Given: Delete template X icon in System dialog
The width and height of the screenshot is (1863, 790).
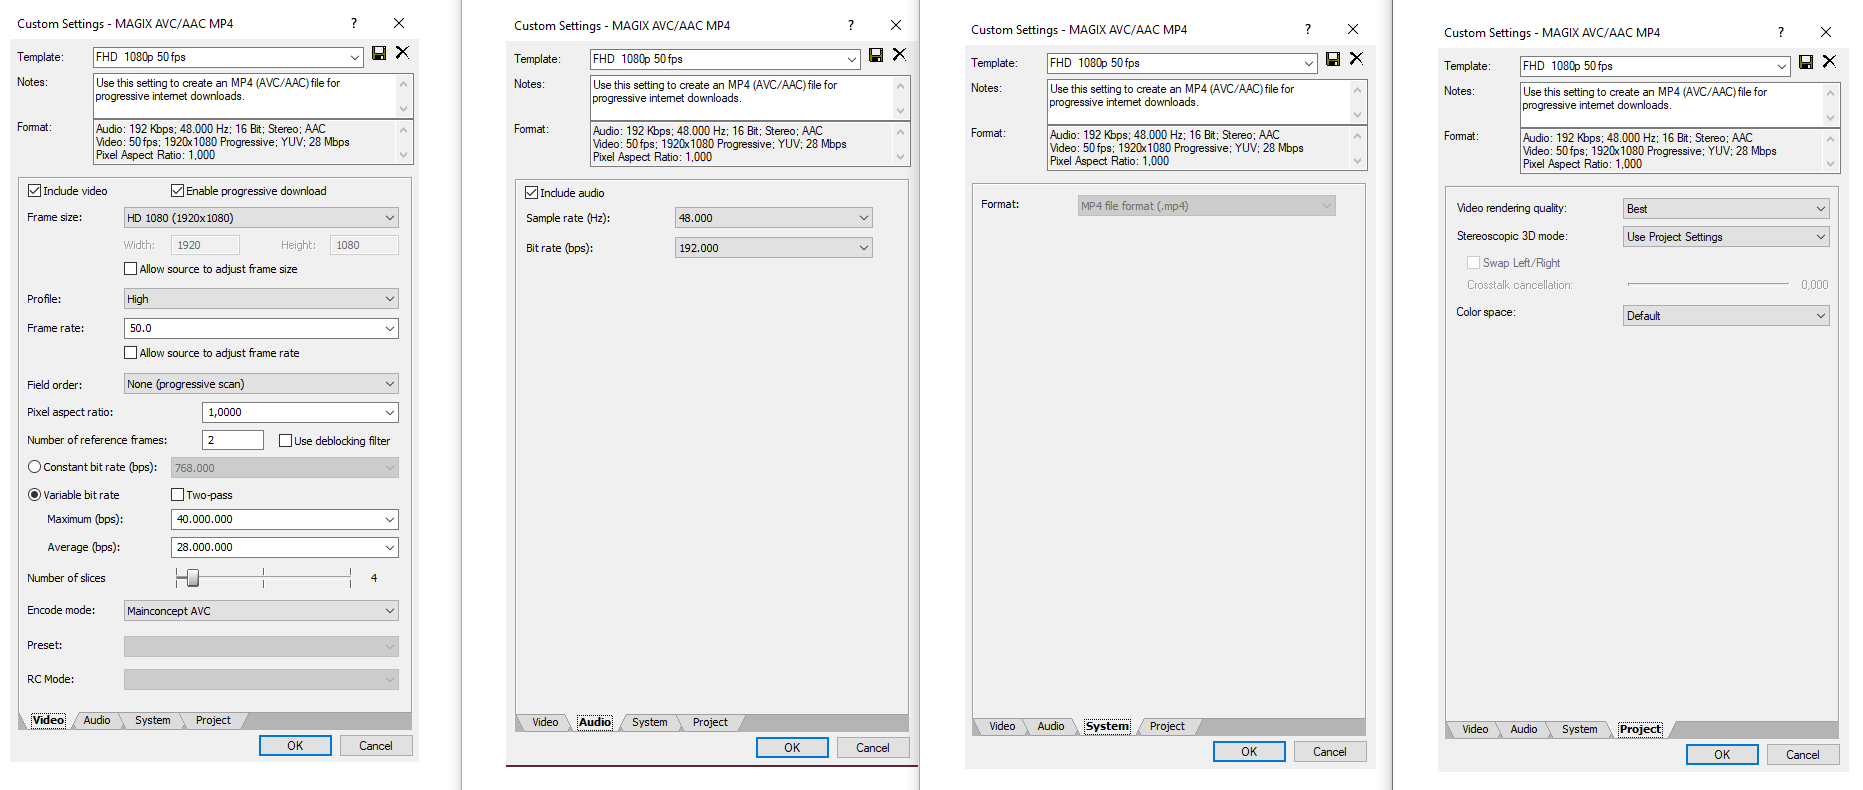Looking at the screenshot, I should pyautogui.click(x=1356, y=58).
